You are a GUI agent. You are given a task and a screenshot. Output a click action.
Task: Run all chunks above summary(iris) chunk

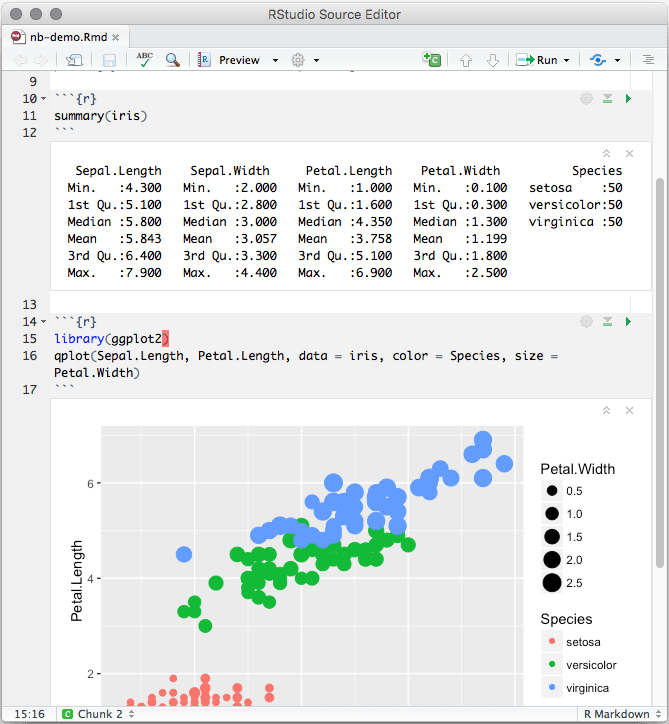coord(608,98)
